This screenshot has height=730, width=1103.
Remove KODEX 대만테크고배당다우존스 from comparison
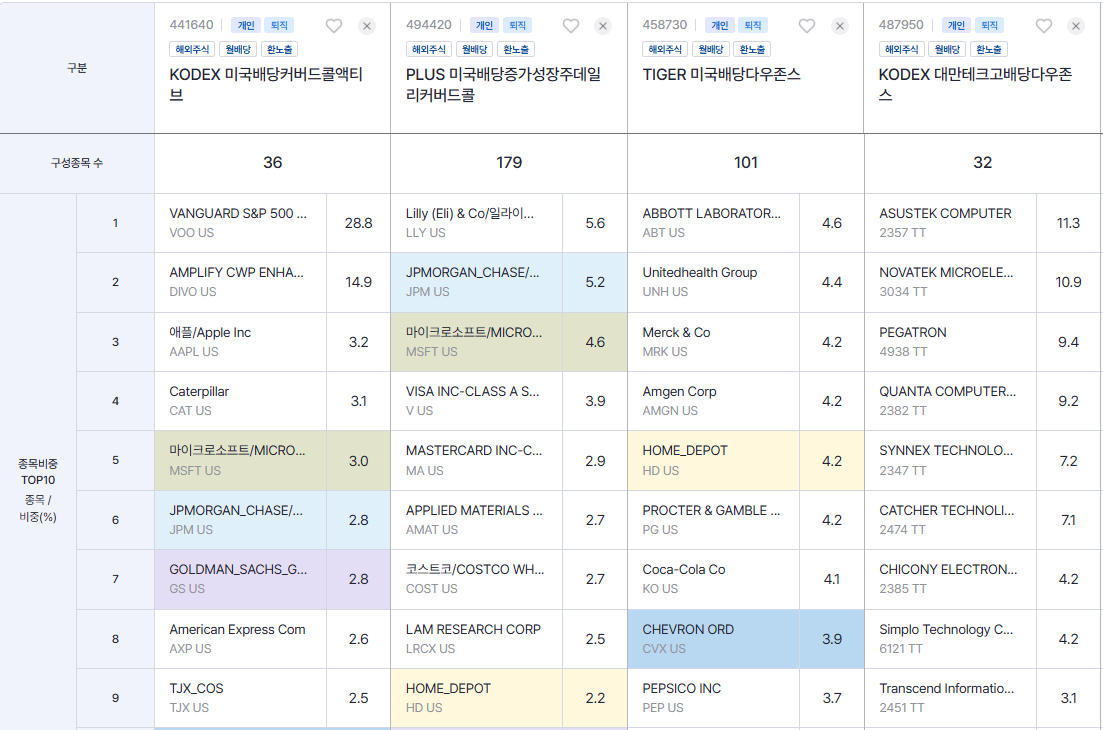[x=1076, y=26]
